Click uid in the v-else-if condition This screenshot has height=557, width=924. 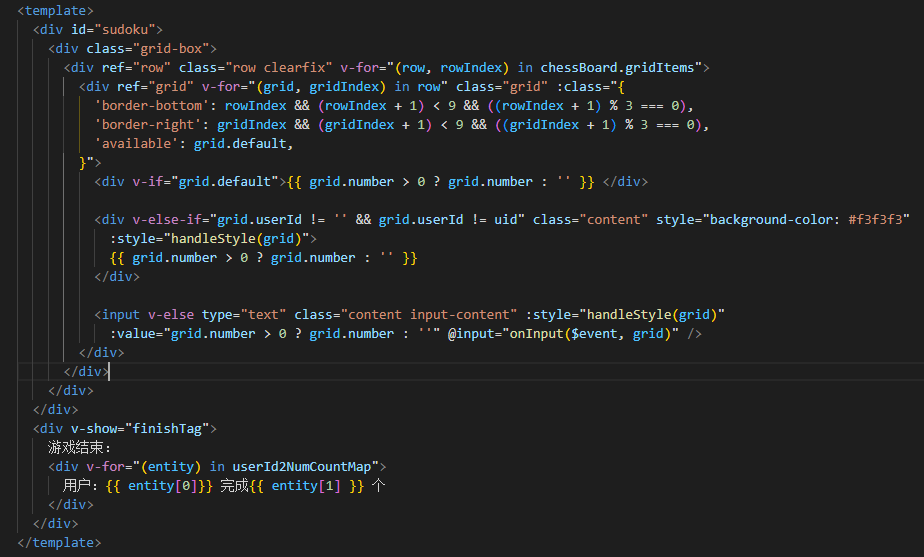(x=506, y=220)
